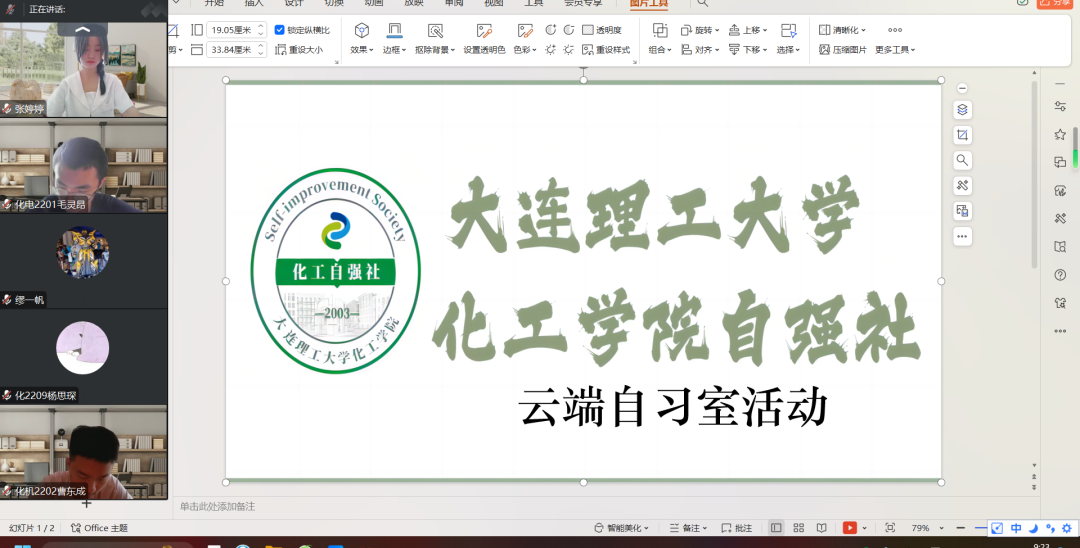
Task: Click the book icon in the right sidebar
Action: [x=1060, y=246]
